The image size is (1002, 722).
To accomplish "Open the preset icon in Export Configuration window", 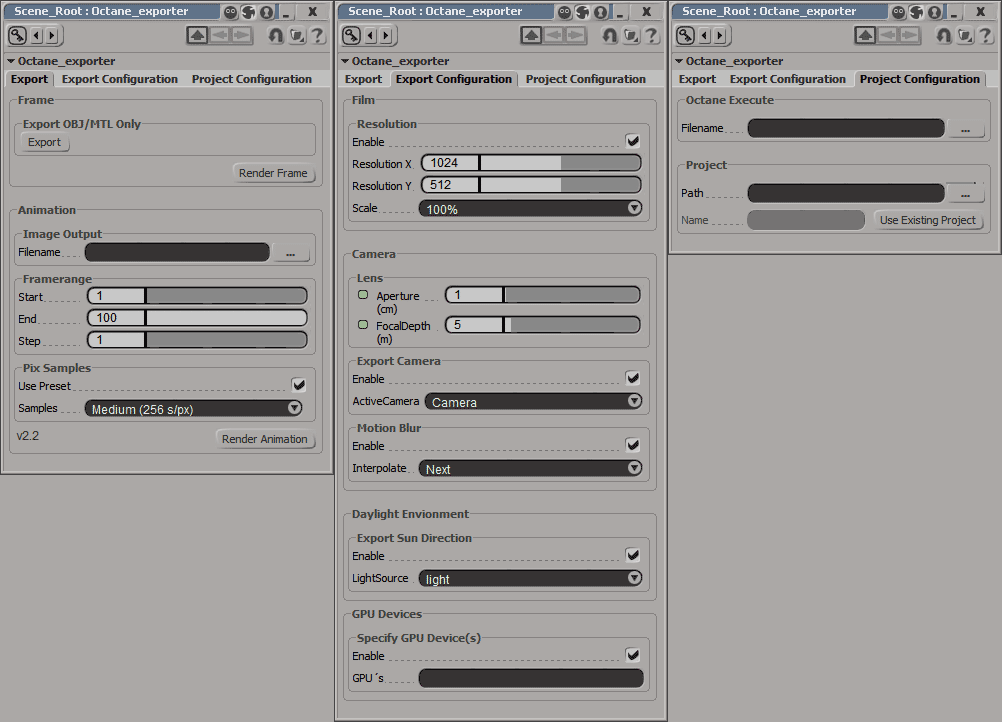I will pyautogui.click(x=631, y=35).
